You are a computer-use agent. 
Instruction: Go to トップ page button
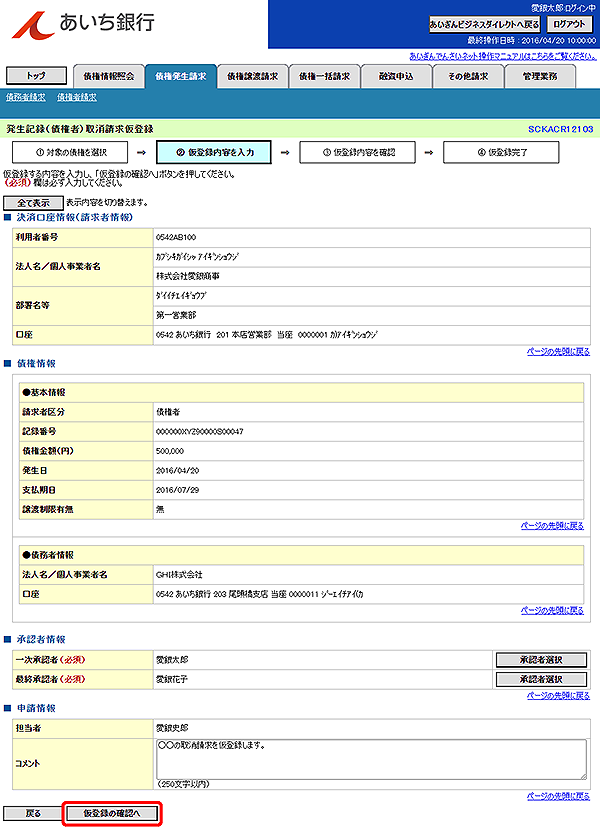[36, 76]
